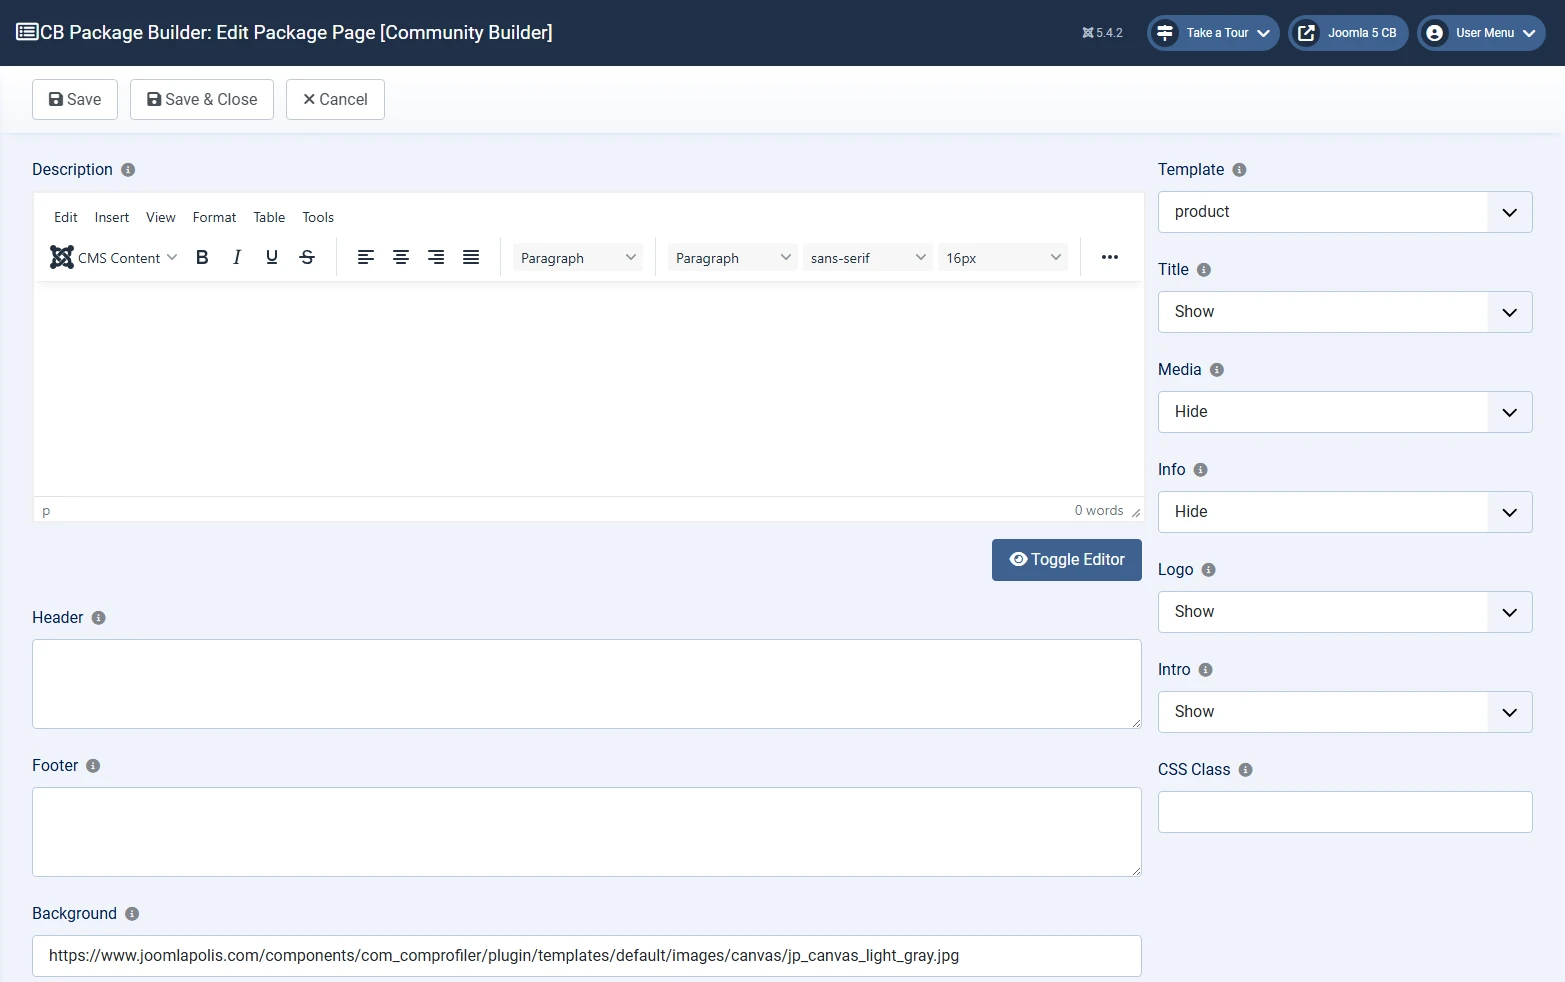Open the font family selector showing sans-serif

click(x=867, y=257)
